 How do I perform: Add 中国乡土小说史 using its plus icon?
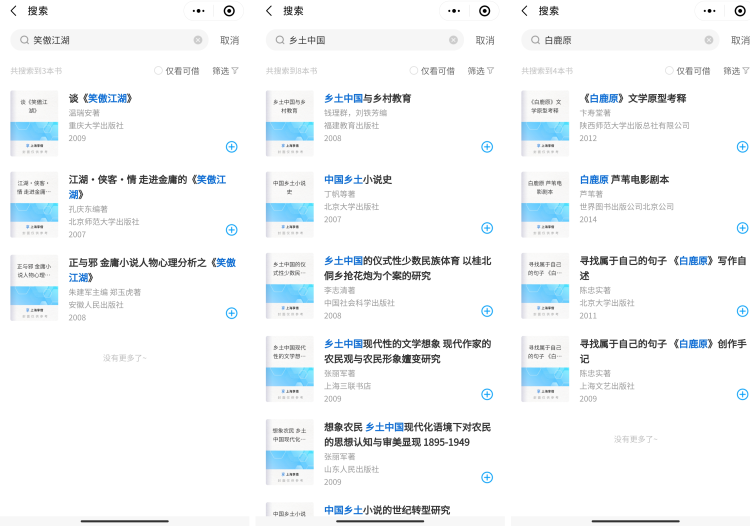(x=487, y=228)
